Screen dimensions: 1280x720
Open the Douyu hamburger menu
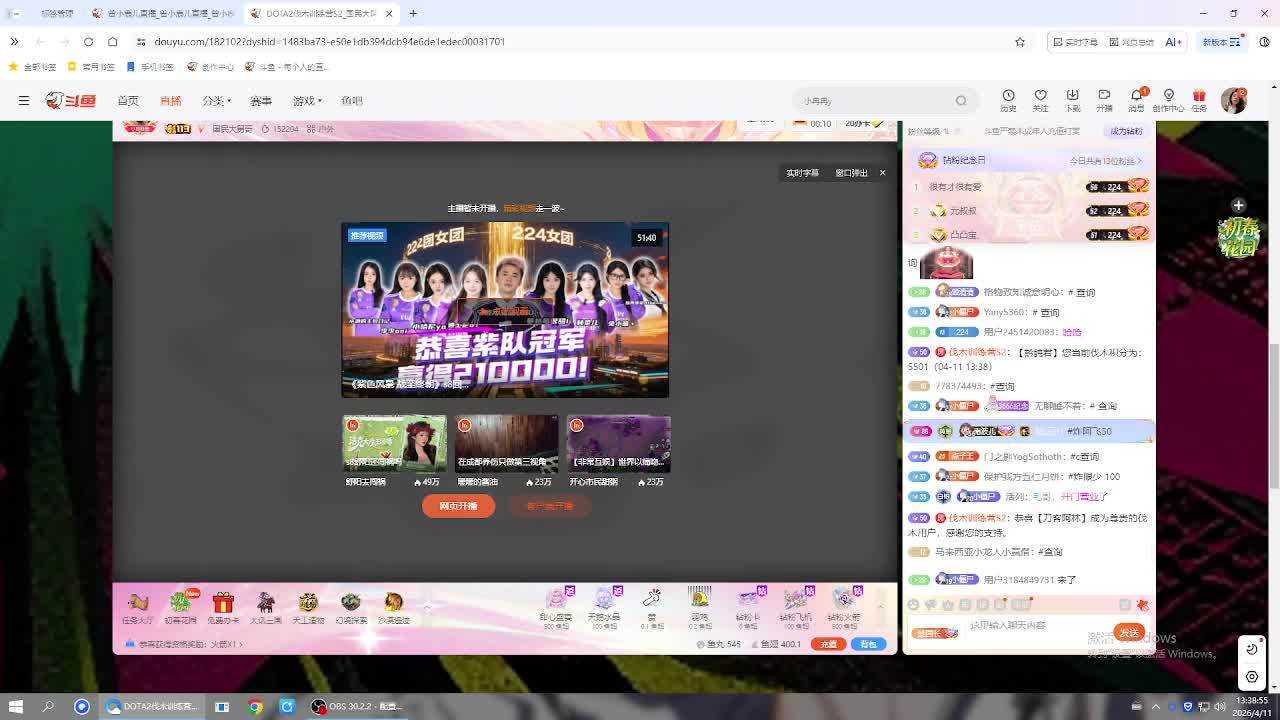pyautogui.click(x=24, y=101)
